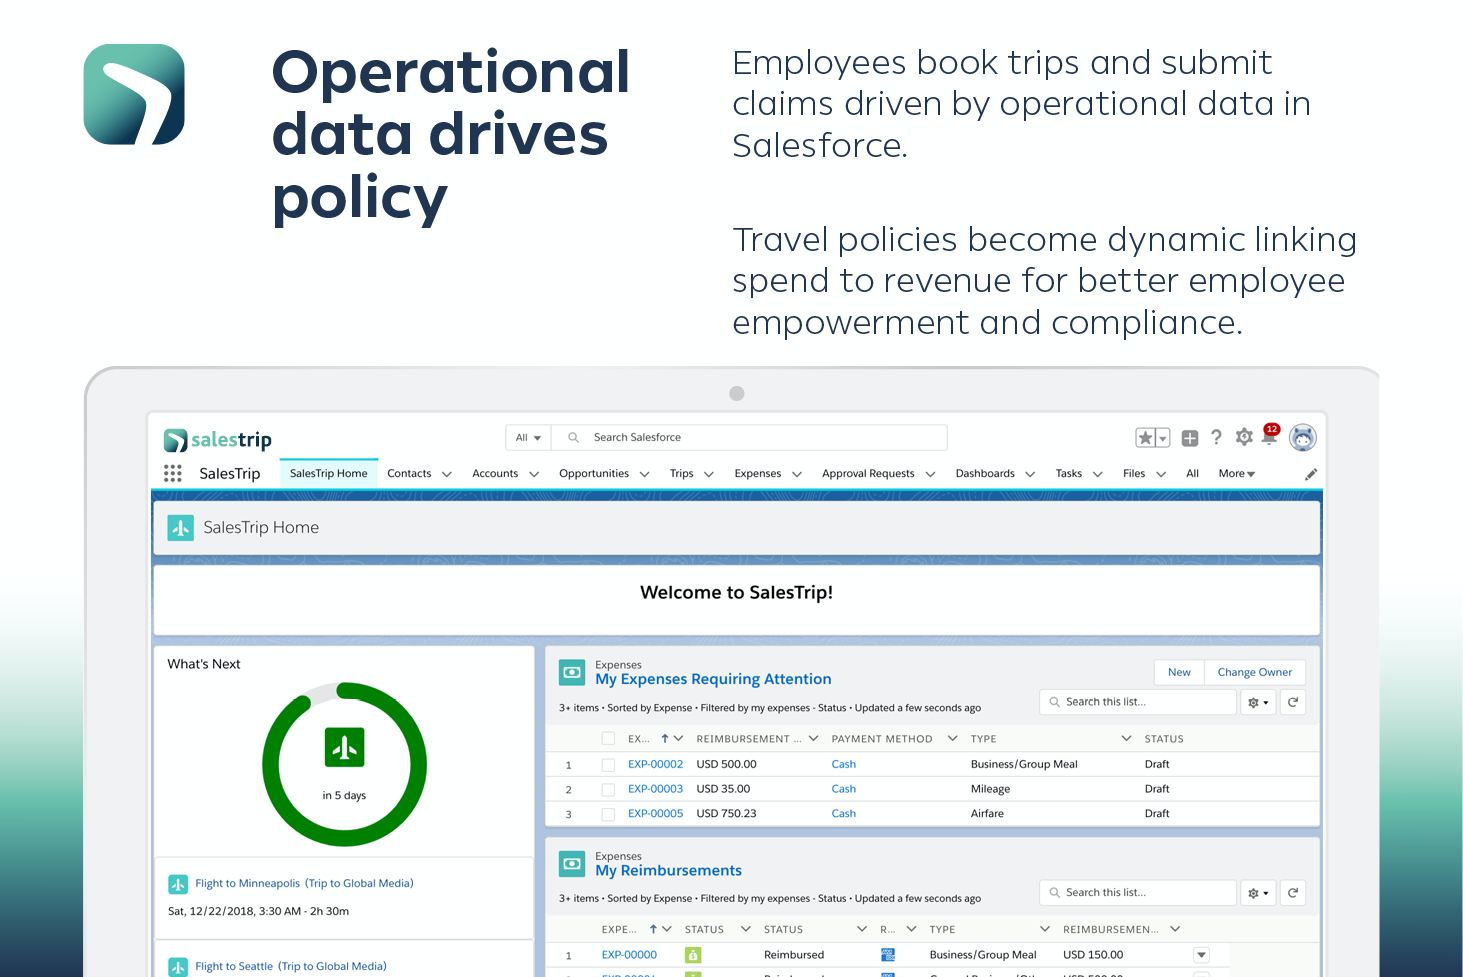
Task: Open the All search scope dropdown
Action: tap(528, 437)
